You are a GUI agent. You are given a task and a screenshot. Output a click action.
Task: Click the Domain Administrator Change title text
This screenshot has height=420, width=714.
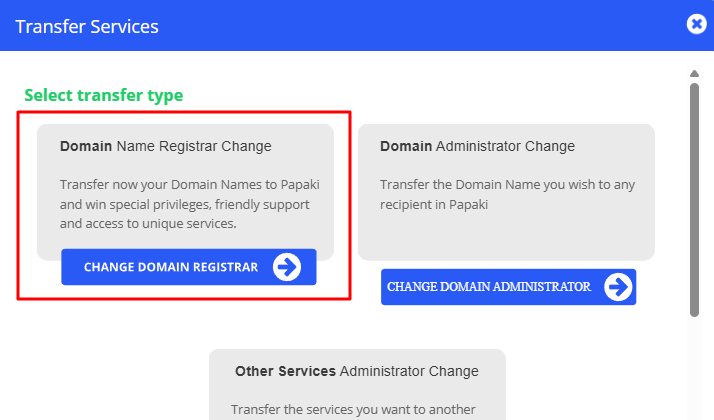click(478, 146)
